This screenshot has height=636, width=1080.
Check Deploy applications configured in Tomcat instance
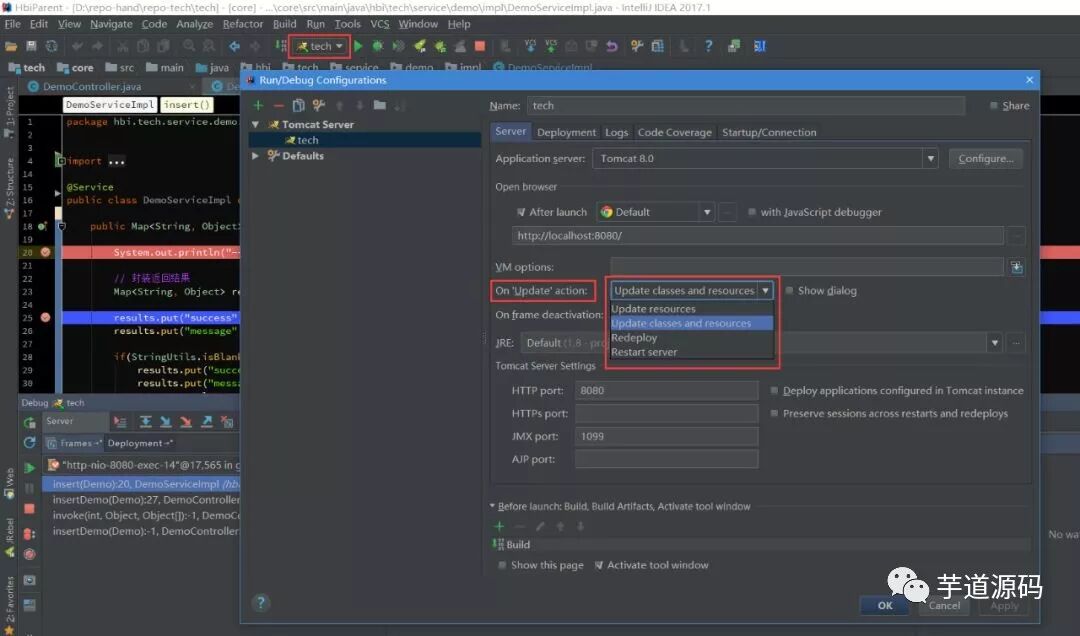pos(774,391)
